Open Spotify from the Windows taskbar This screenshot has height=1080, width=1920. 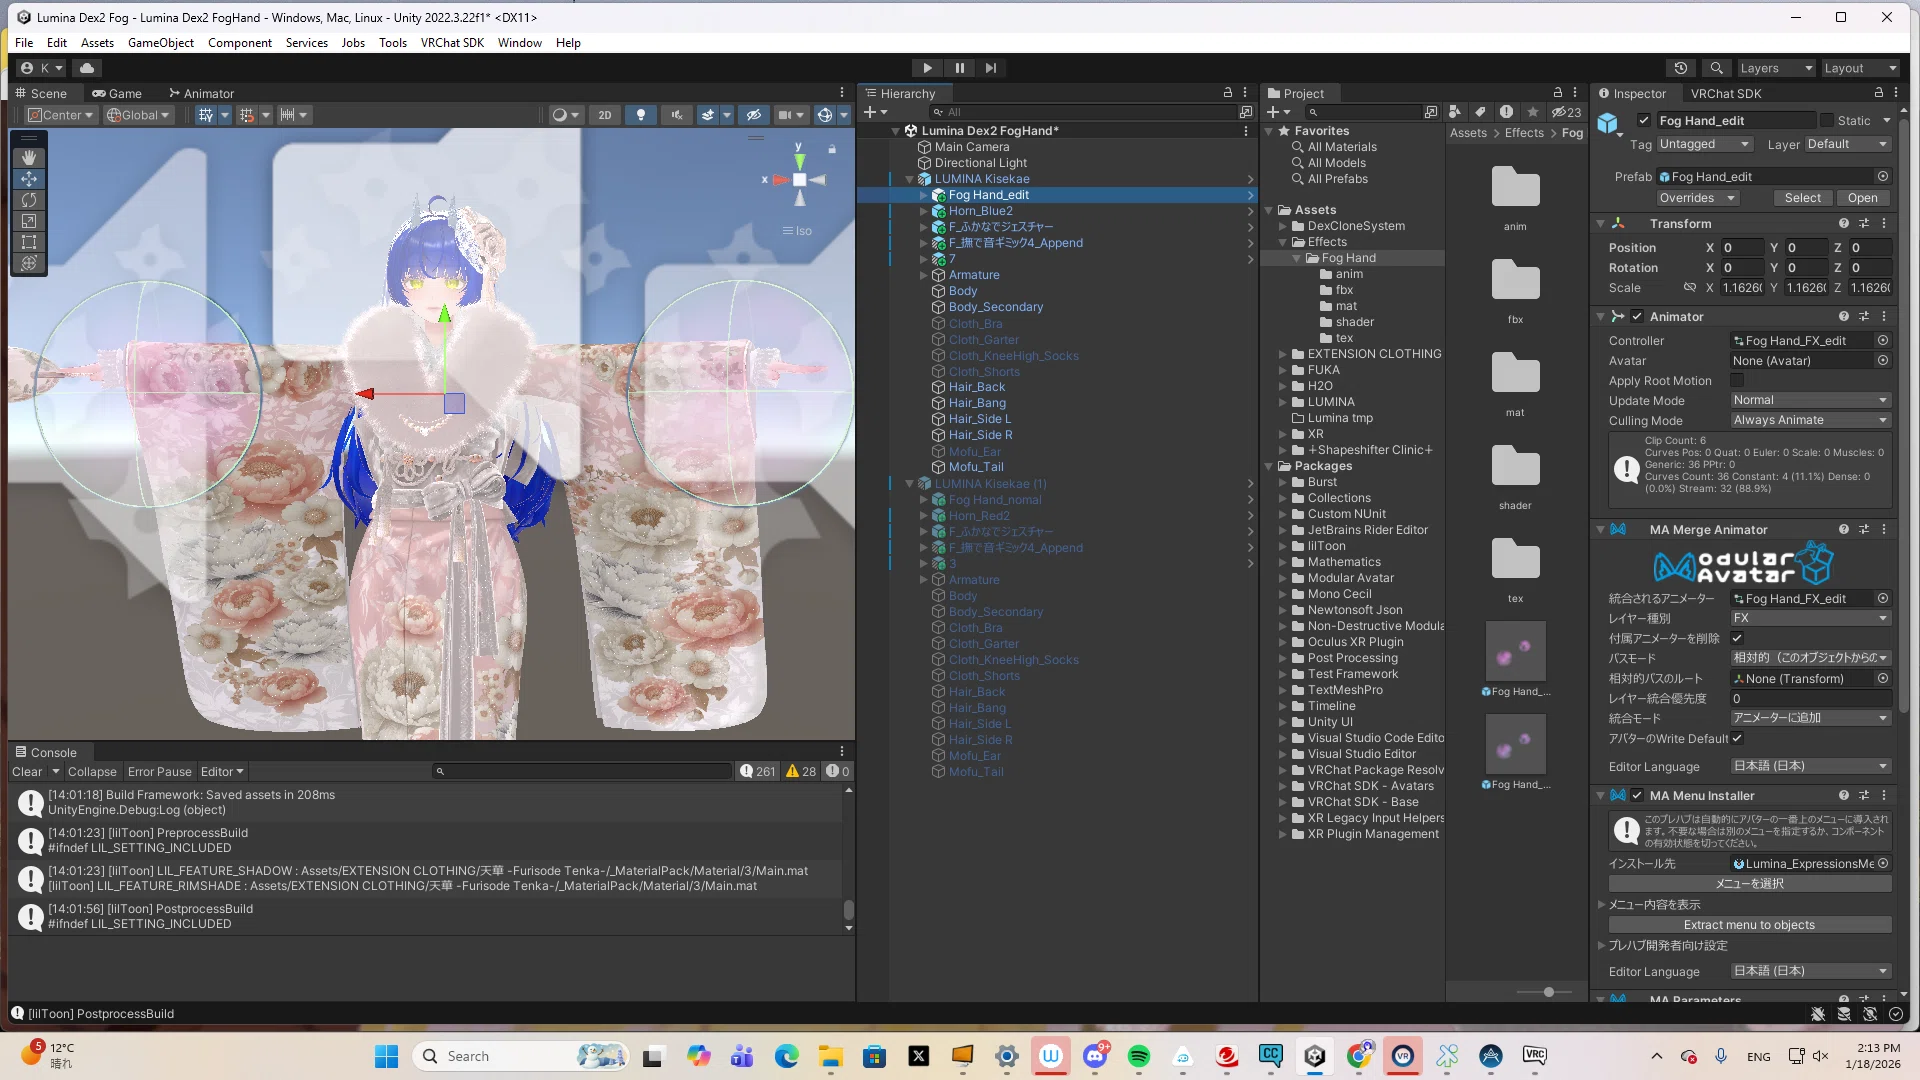[x=1139, y=1056]
